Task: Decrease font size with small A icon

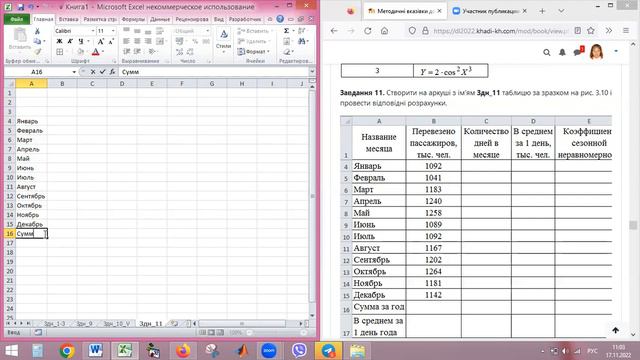Action: pyautogui.click(x=111, y=41)
